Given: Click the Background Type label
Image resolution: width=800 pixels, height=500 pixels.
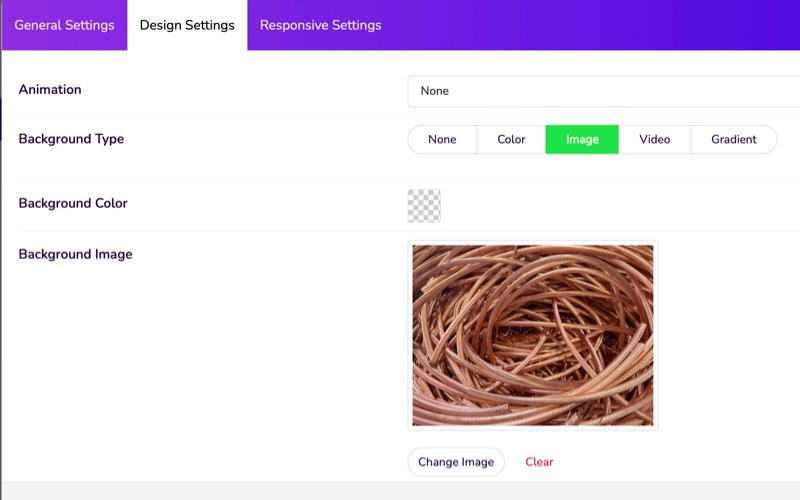Looking at the screenshot, I should (71, 139).
